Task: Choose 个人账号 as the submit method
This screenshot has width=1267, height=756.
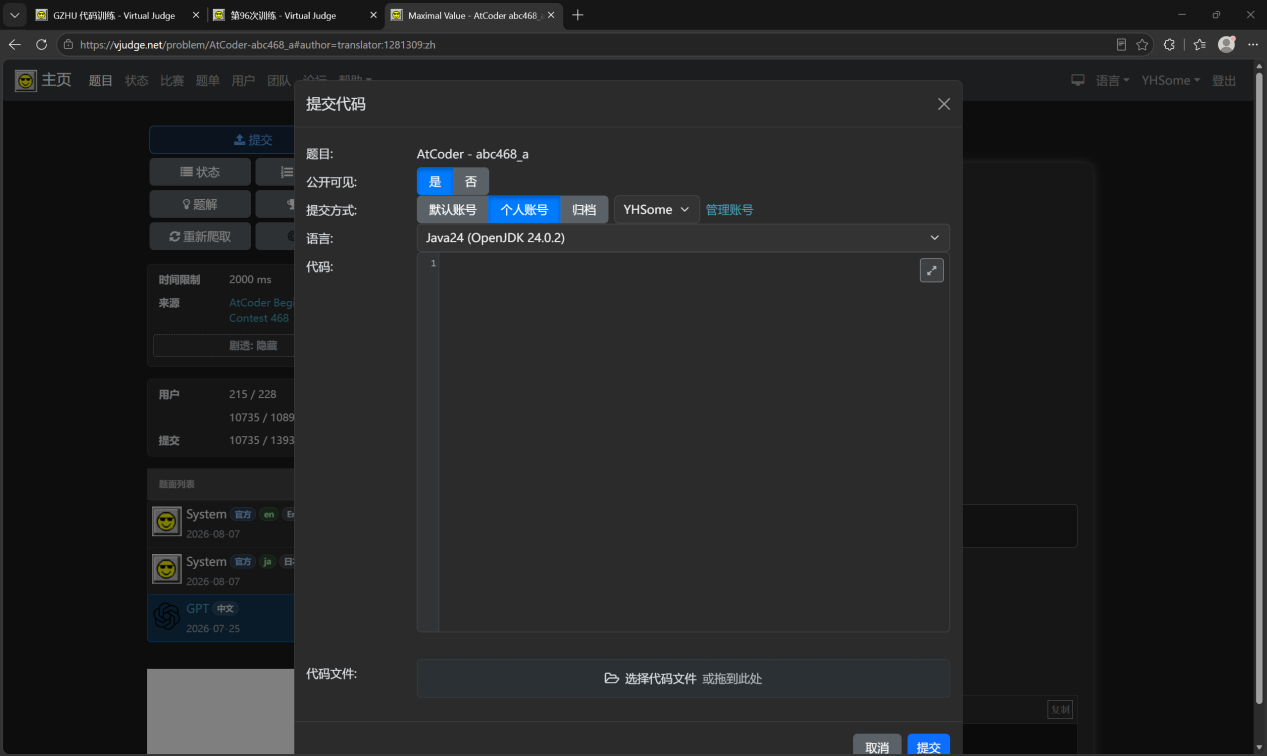Action: coord(524,210)
